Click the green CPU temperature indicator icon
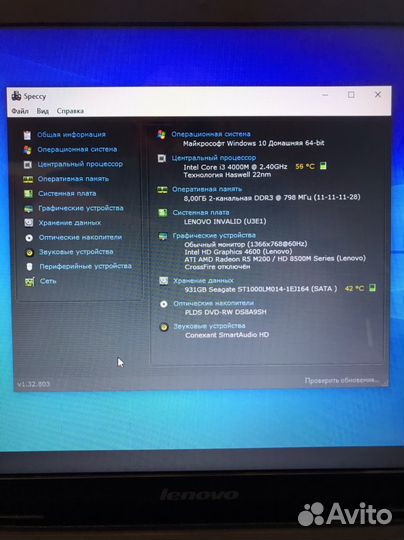 click(x=323, y=166)
